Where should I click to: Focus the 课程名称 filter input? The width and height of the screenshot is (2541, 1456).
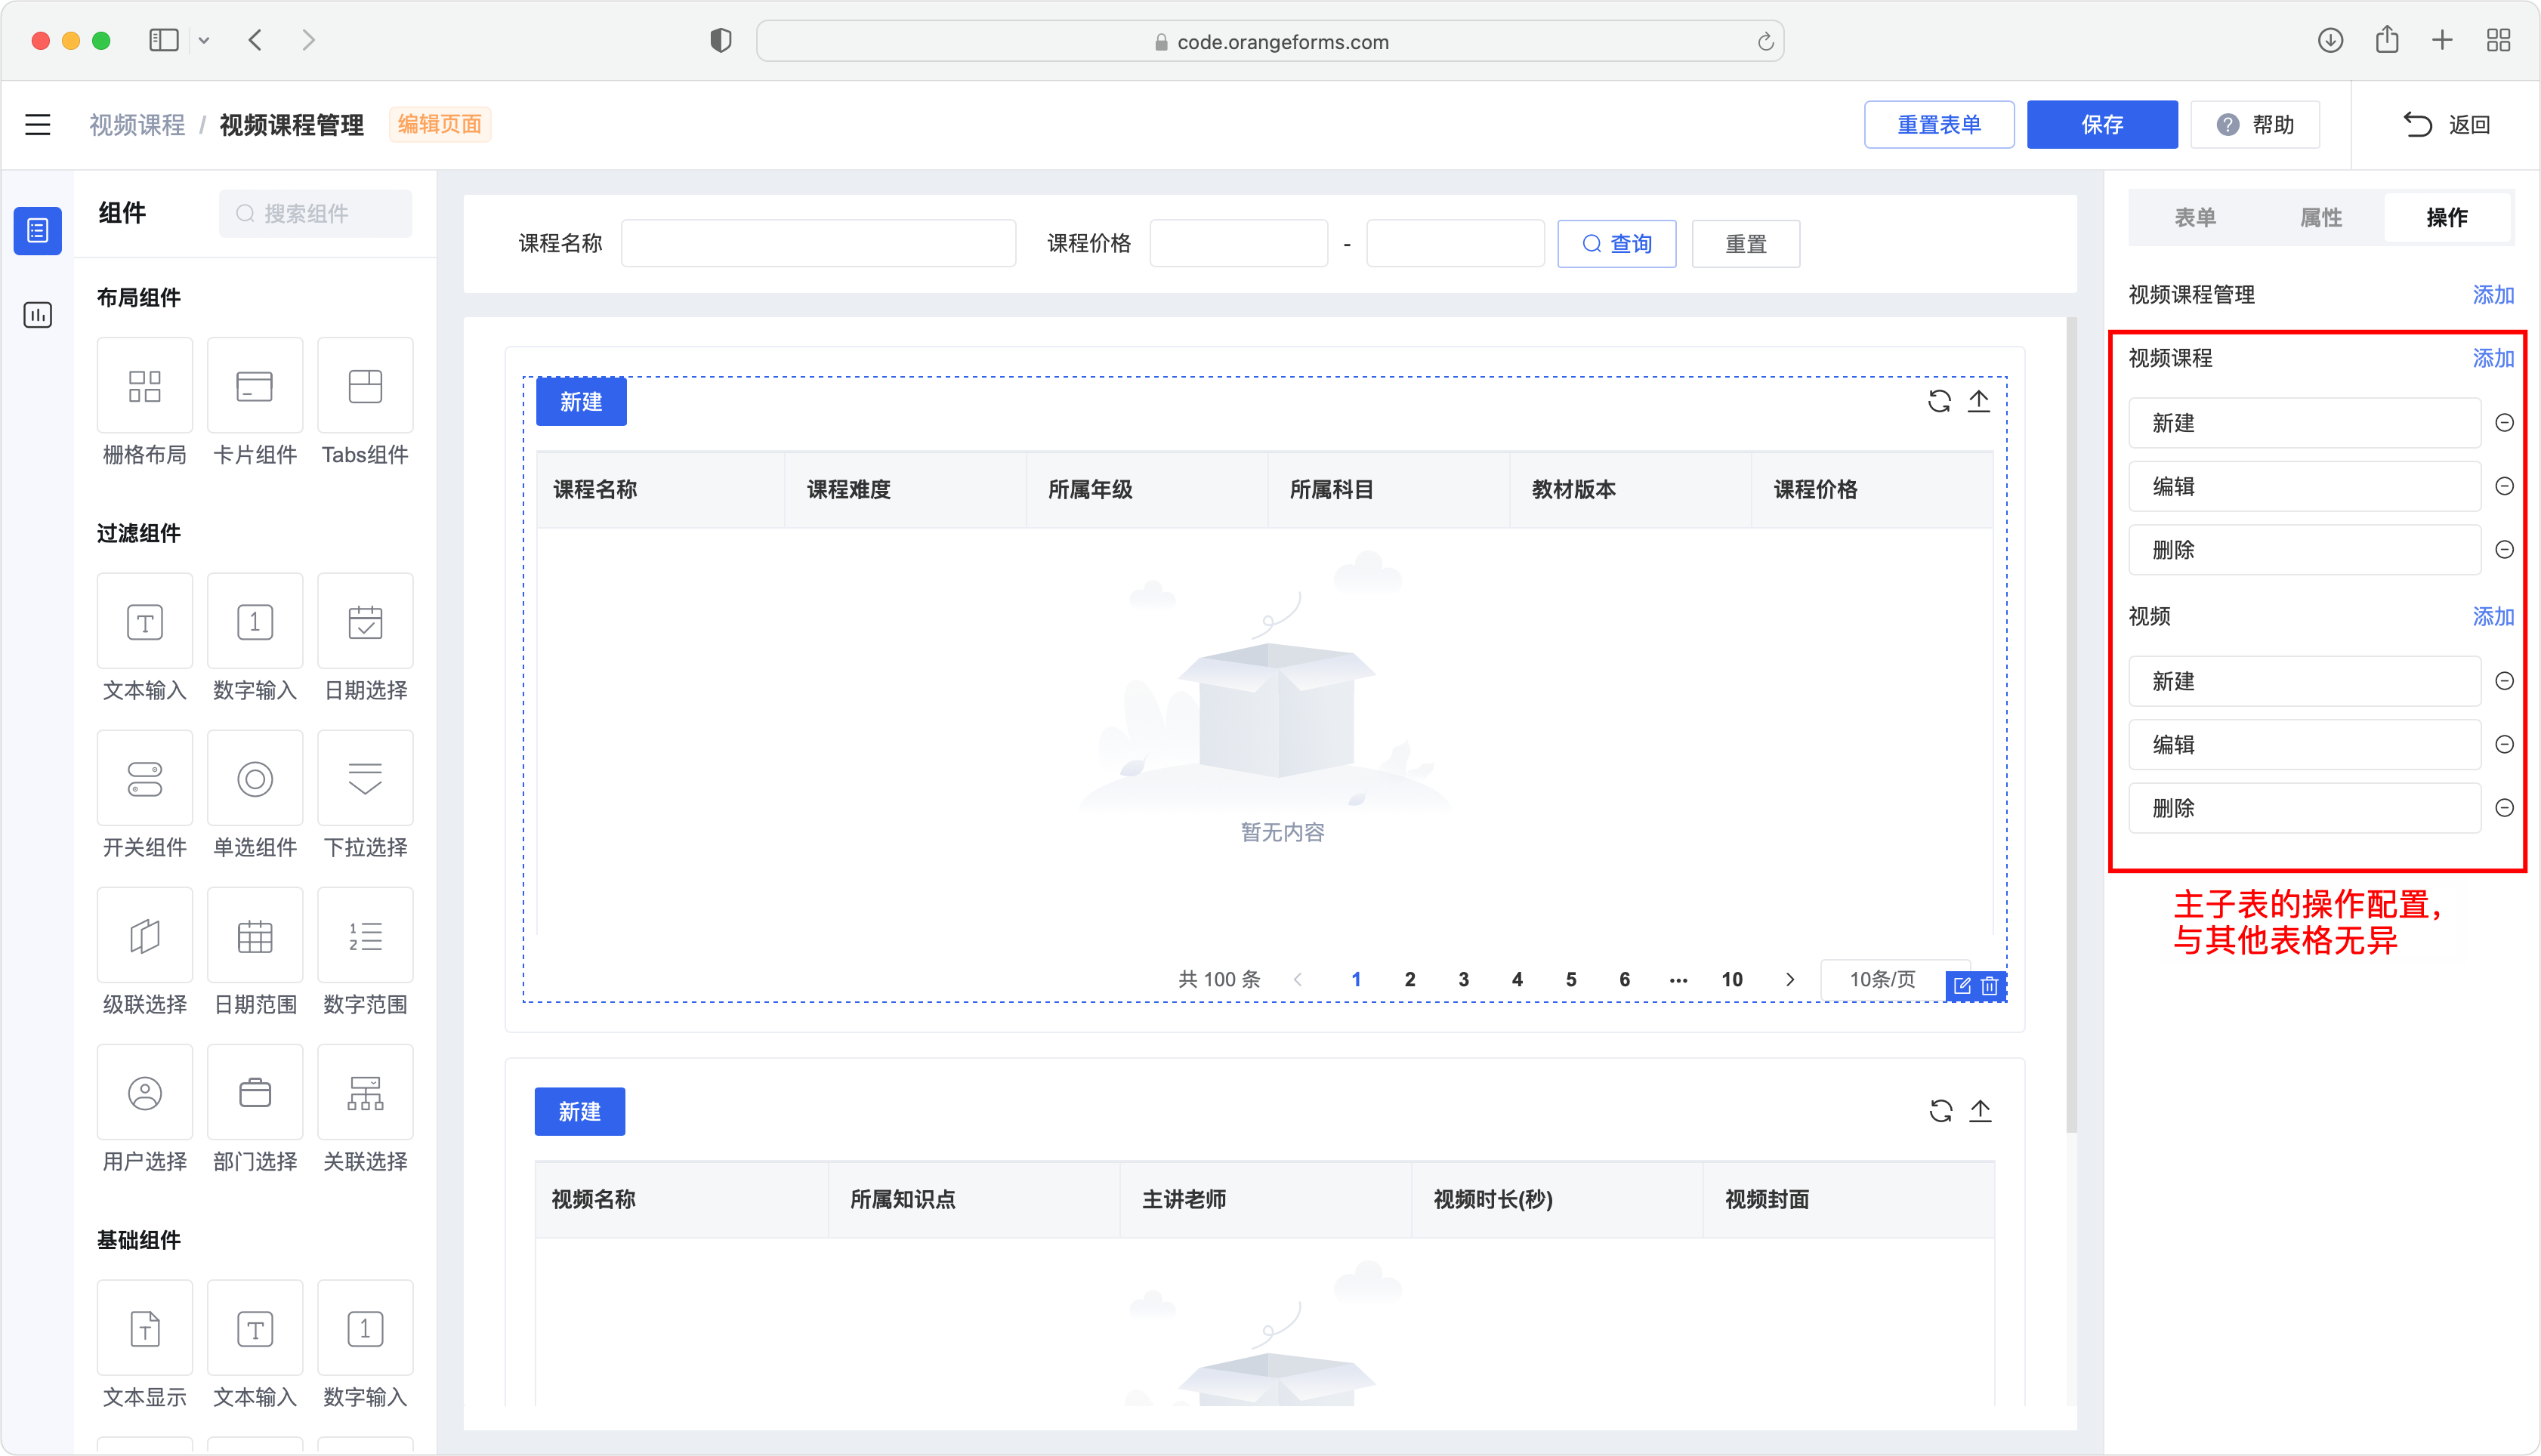[x=819, y=244]
